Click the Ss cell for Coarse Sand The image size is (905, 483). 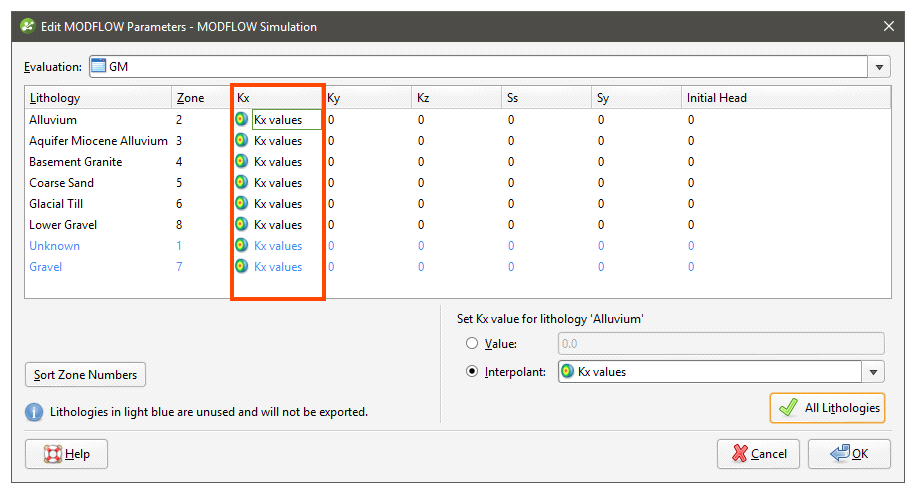547,183
